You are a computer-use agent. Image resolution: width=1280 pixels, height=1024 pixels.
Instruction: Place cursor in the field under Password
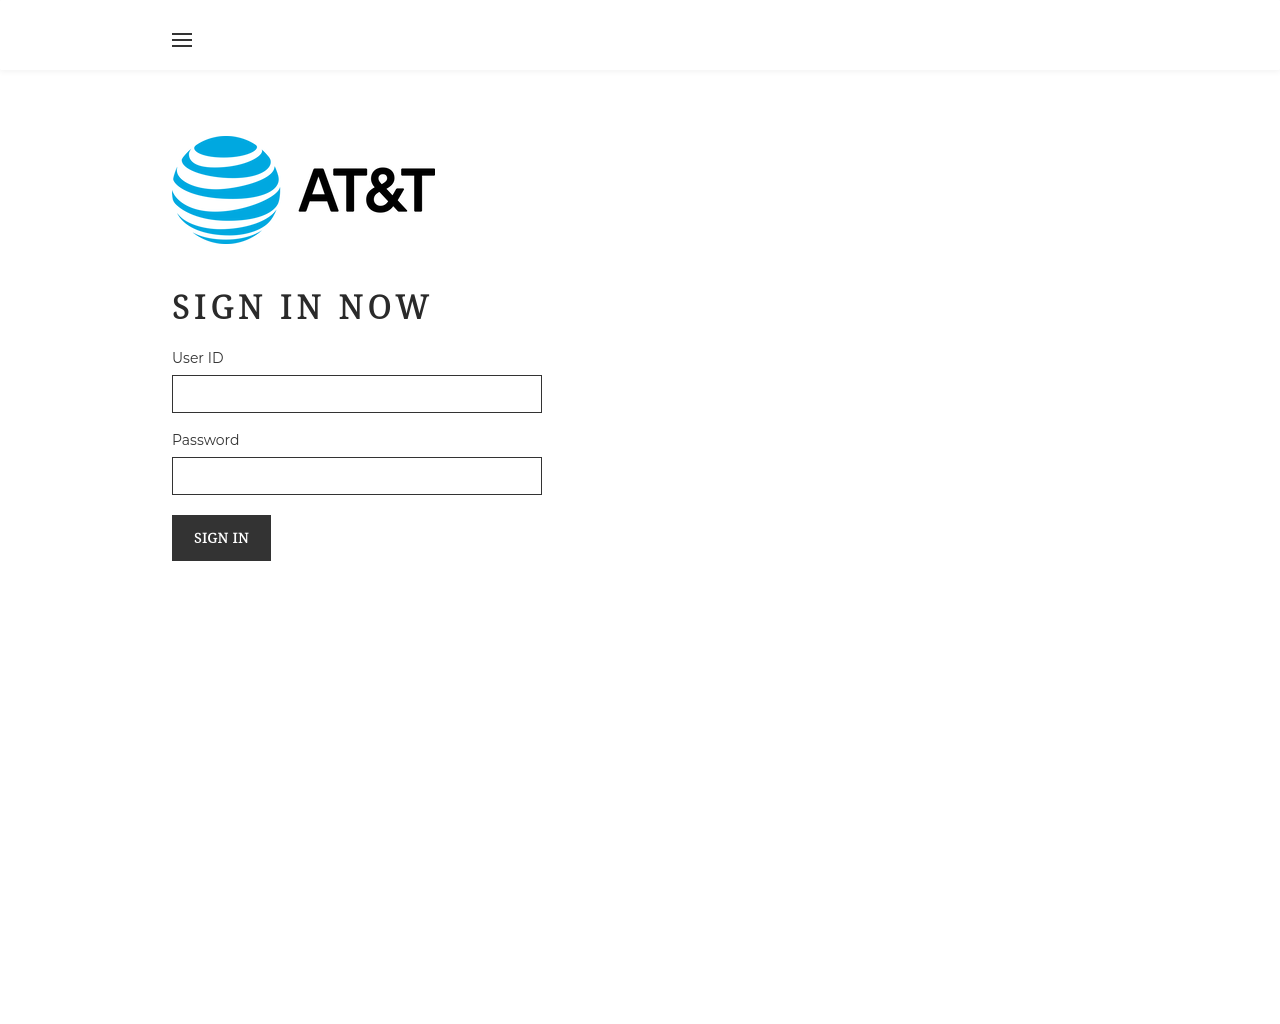(x=357, y=476)
